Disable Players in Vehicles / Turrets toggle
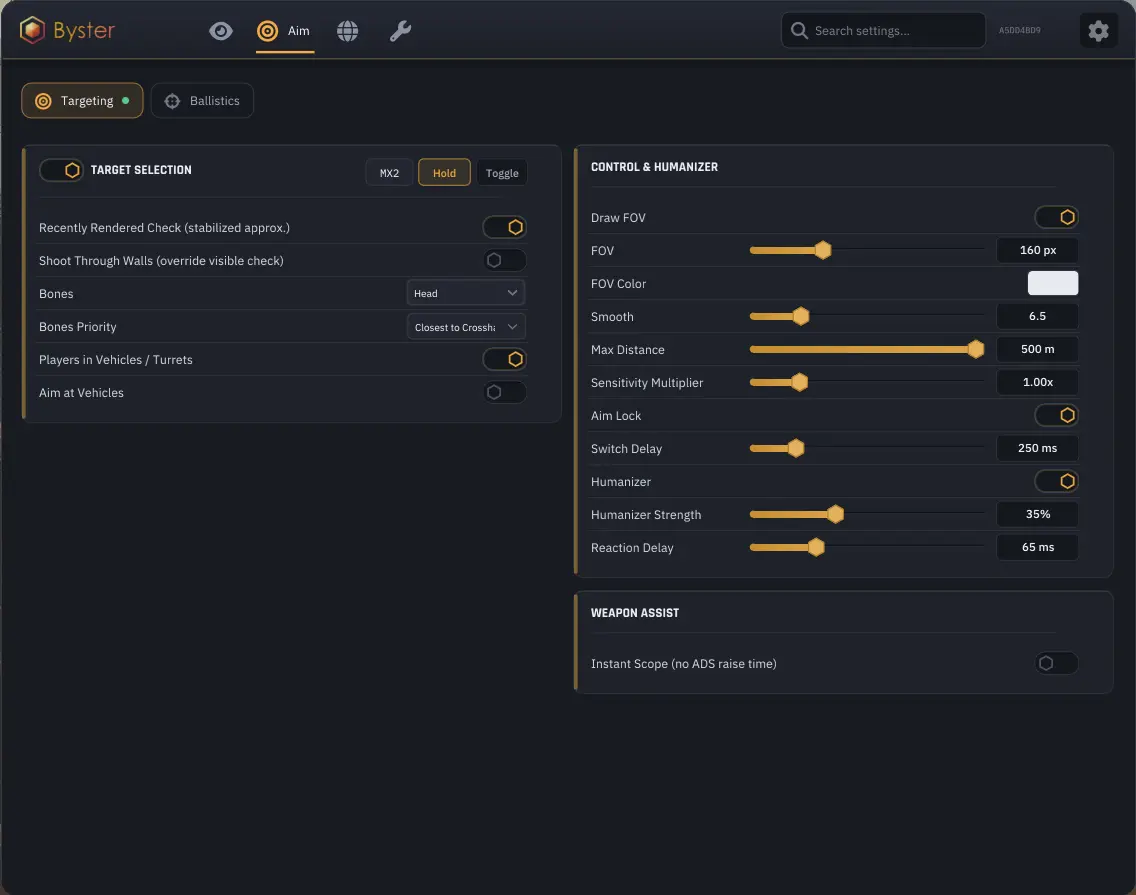 pos(504,359)
